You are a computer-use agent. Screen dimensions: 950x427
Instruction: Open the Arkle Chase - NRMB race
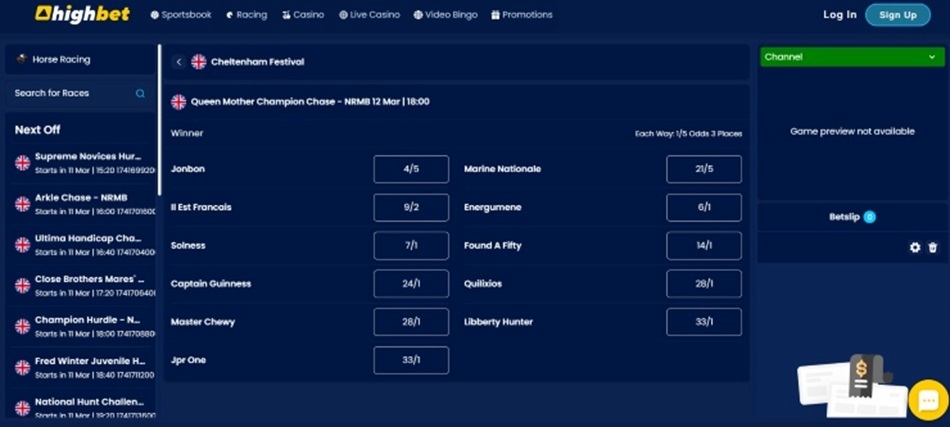point(80,204)
